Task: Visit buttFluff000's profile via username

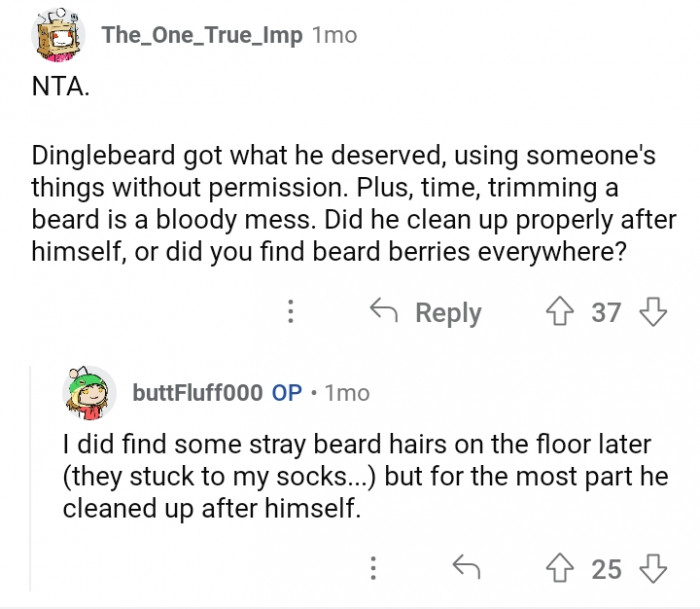Action: pyautogui.click(x=198, y=393)
